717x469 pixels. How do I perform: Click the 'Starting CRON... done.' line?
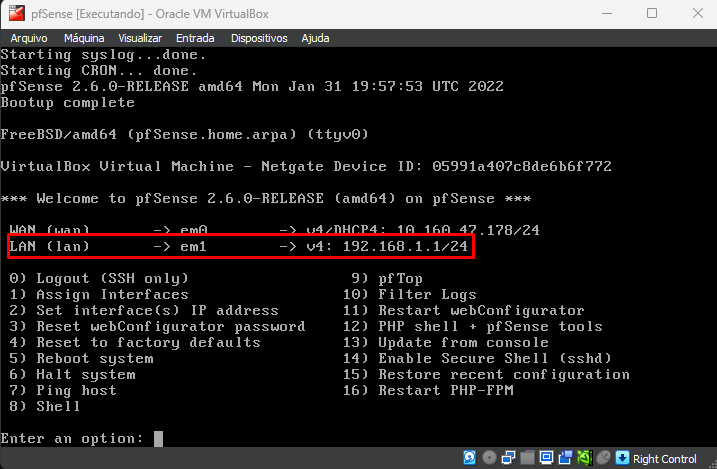tap(99, 70)
